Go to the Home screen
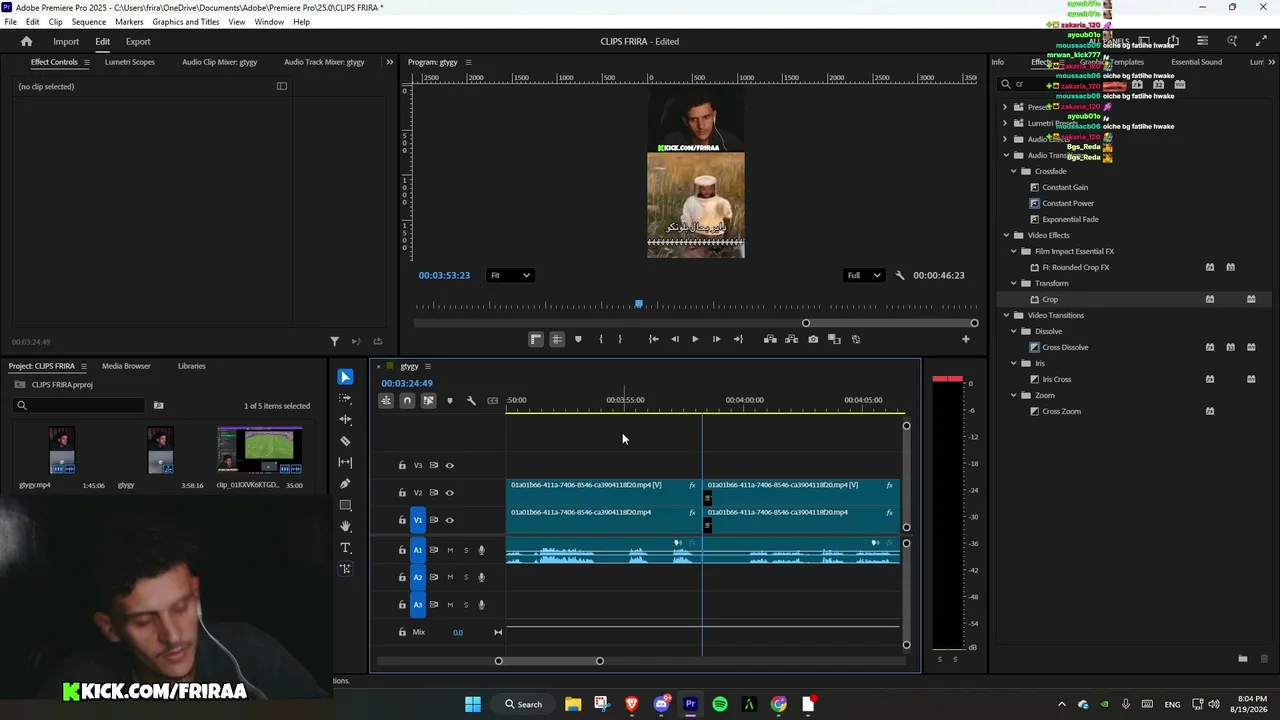 pyautogui.click(x=27, y=41)
